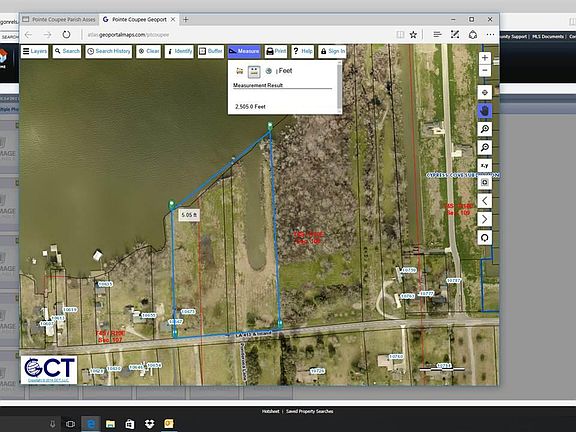This screenshot has width=576, height=432.
Task: Close the Pointe Coupee Geoportal tab
Action: point(173,19)
